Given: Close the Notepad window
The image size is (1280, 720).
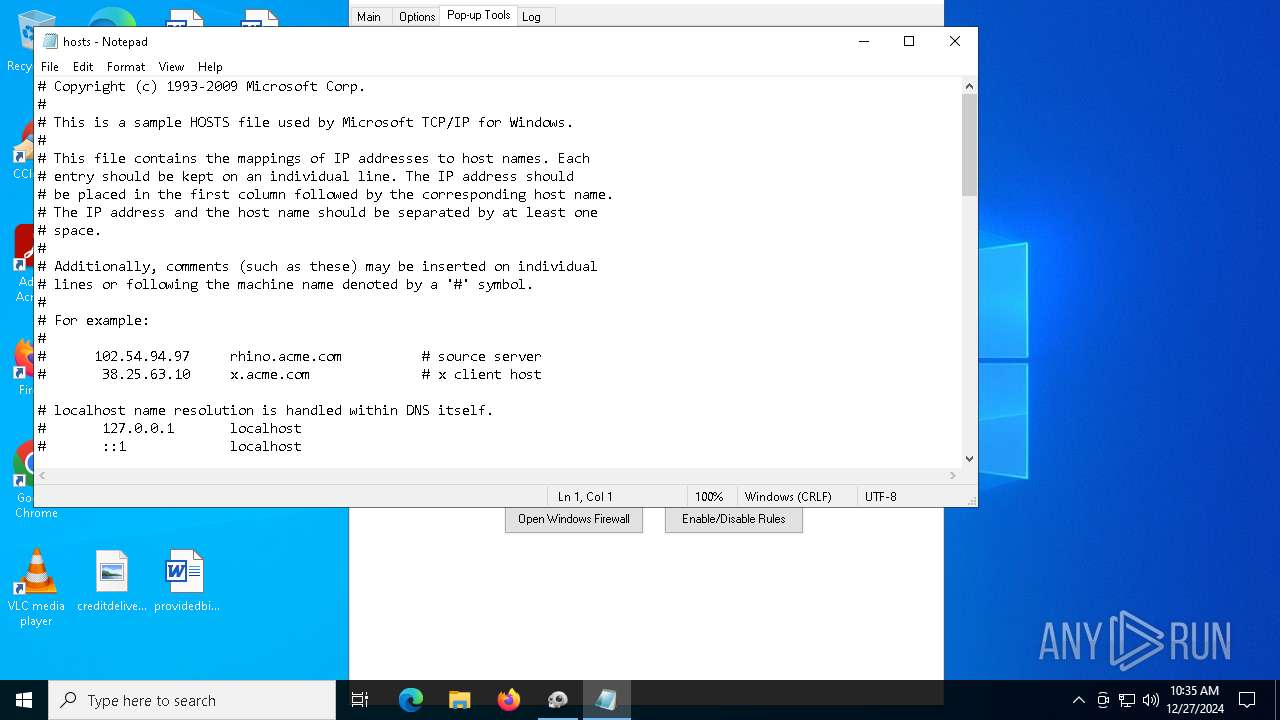Looking at the screenshot, I should click(x=955, y=41).
